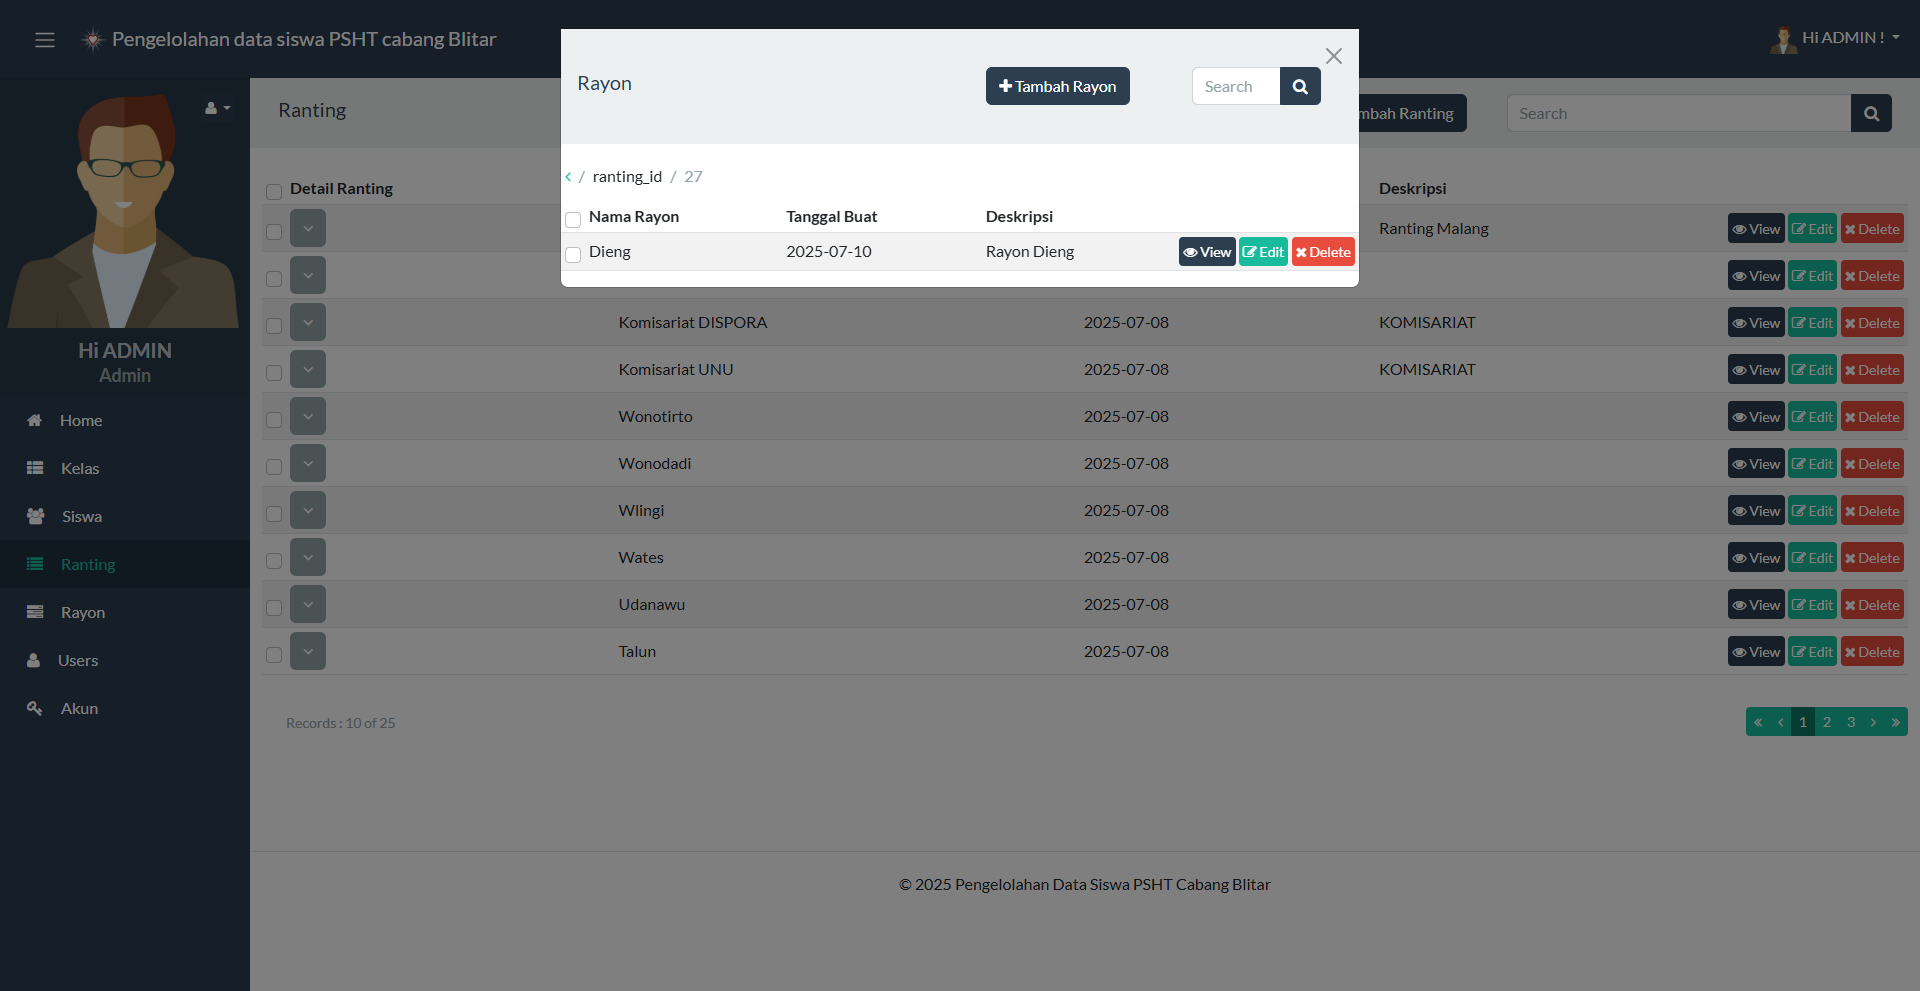Open Siswa page in sidebar

81,517
